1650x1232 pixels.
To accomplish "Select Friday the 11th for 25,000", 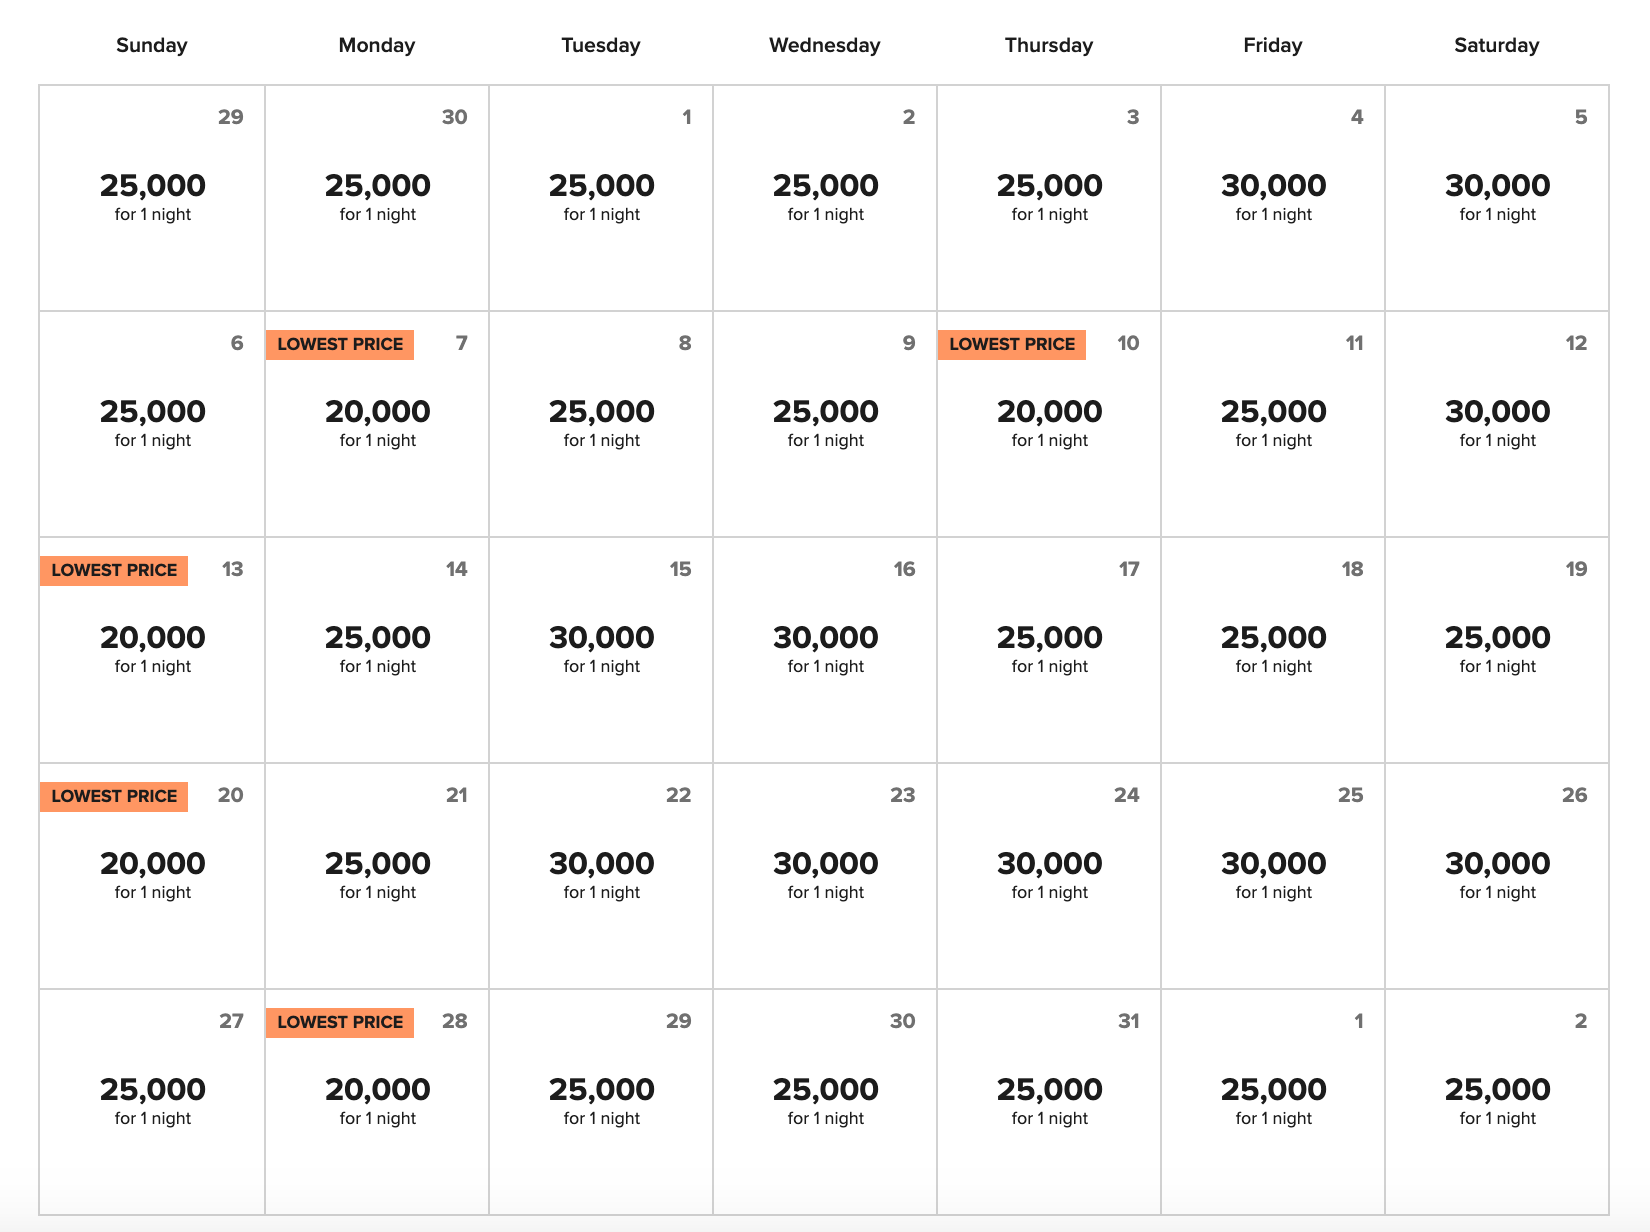I will pos(1273,424).
